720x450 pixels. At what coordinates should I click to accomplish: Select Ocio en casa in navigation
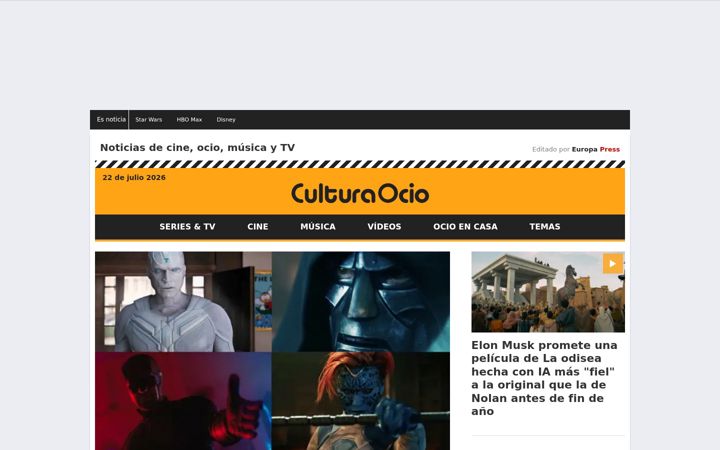[465, 226]
